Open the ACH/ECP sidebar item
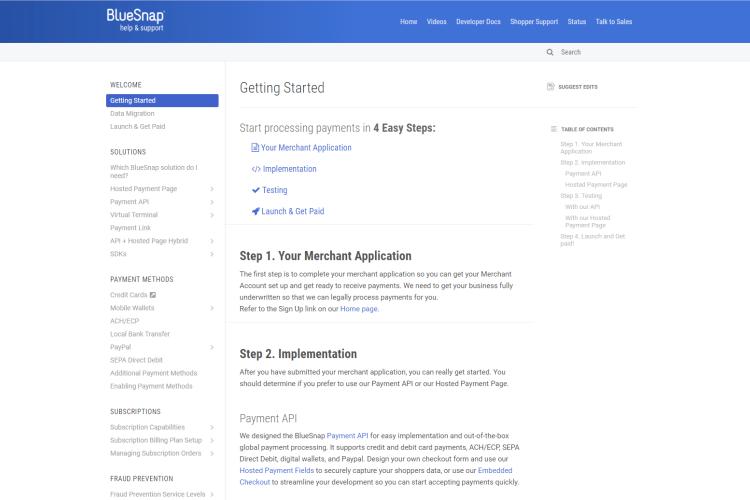This screenshot has width=750, height=500. click(124, 321)
